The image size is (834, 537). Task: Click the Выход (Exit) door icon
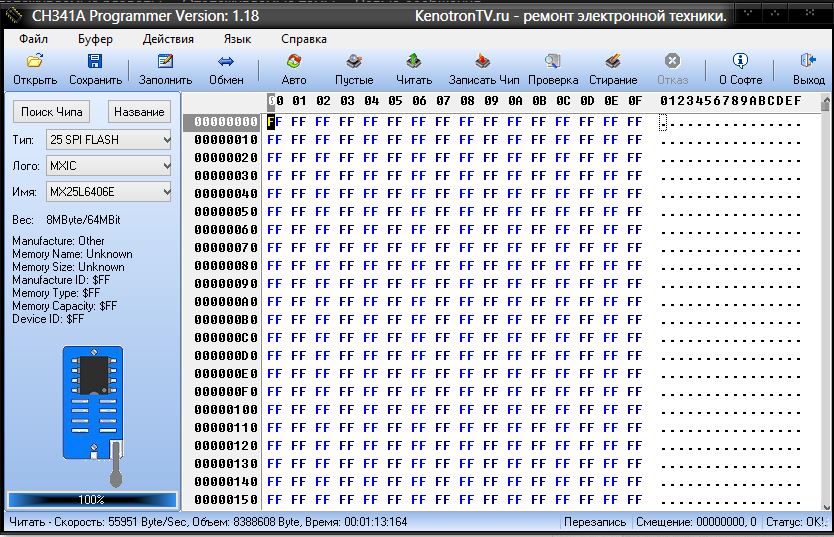click(808, 62)
